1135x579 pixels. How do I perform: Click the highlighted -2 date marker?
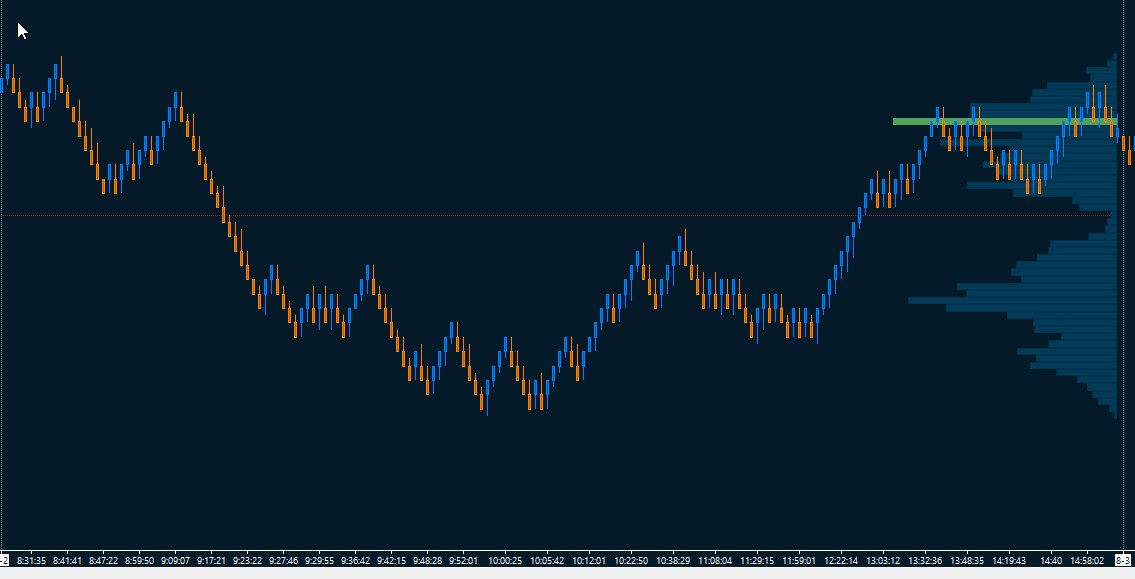point(4,560)
